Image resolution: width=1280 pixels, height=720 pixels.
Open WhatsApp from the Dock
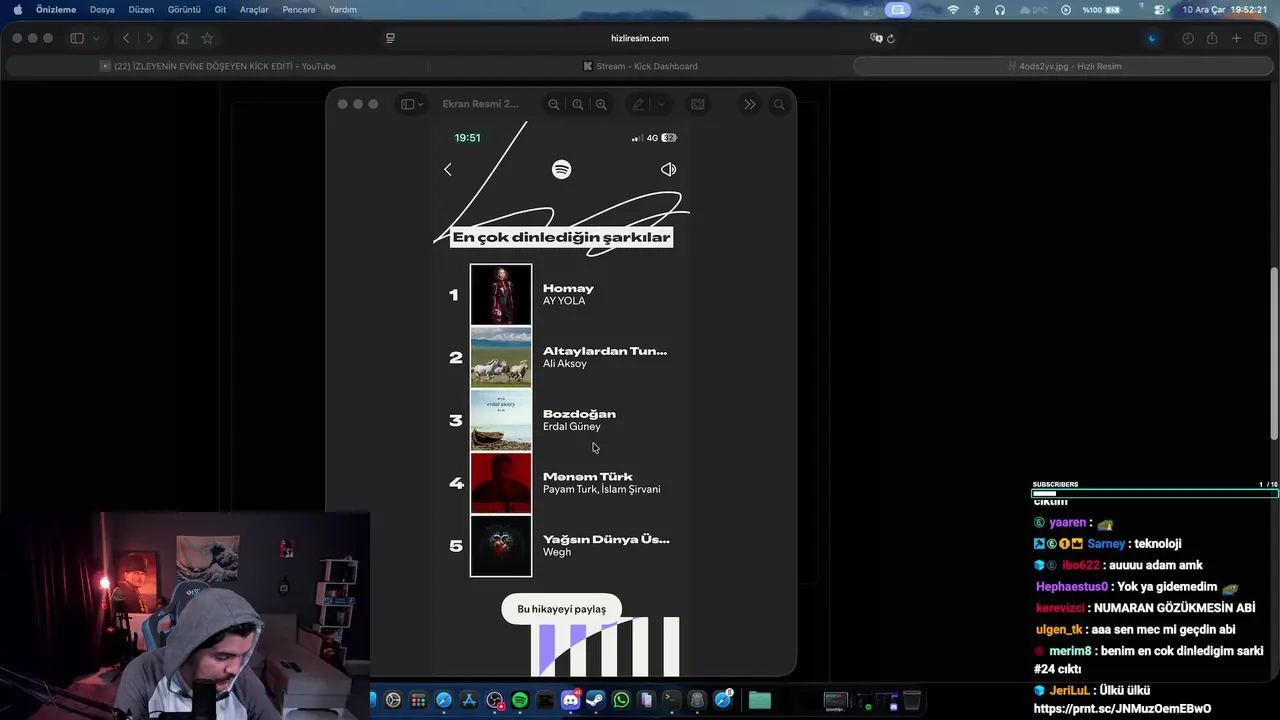(621, 701)
